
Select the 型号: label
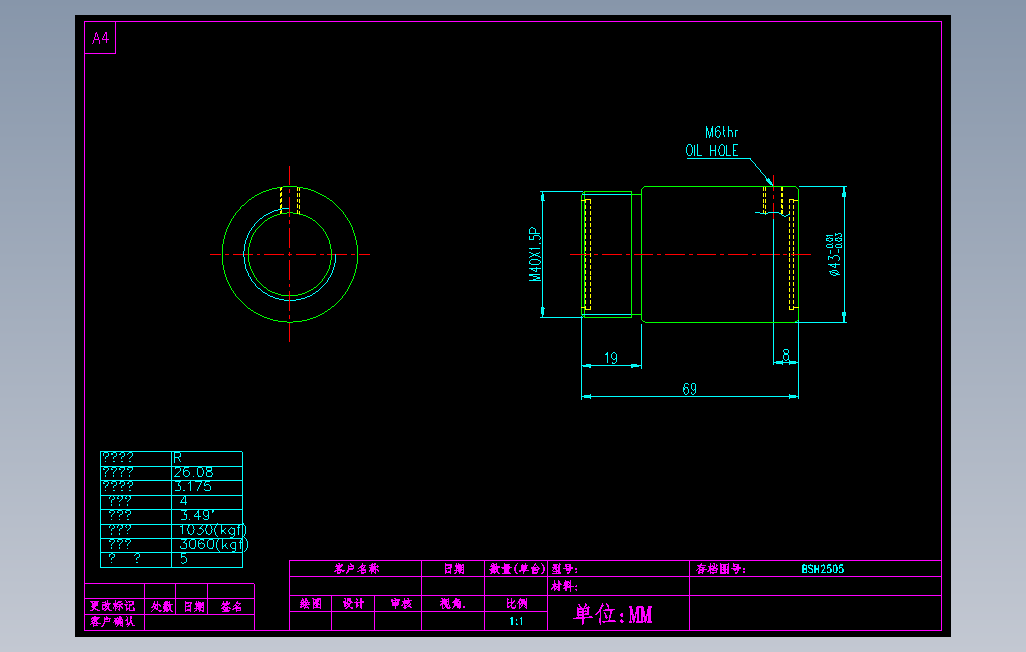click(564, 569)
